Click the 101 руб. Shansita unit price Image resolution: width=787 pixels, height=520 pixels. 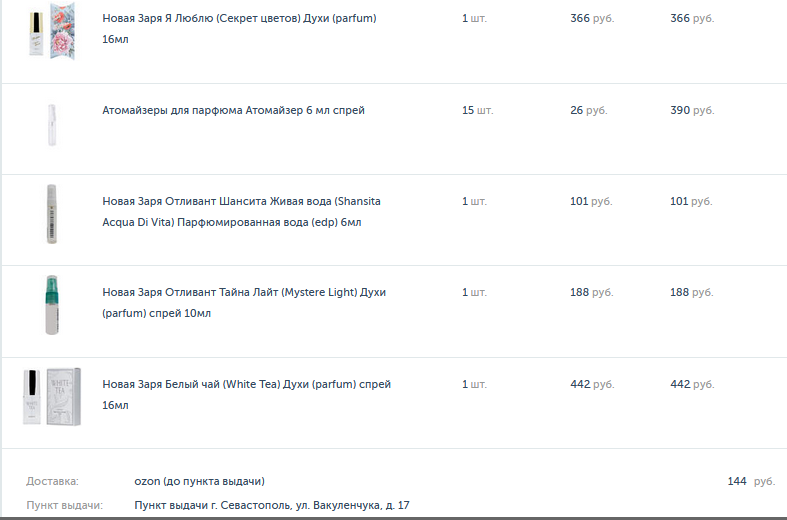591,201
